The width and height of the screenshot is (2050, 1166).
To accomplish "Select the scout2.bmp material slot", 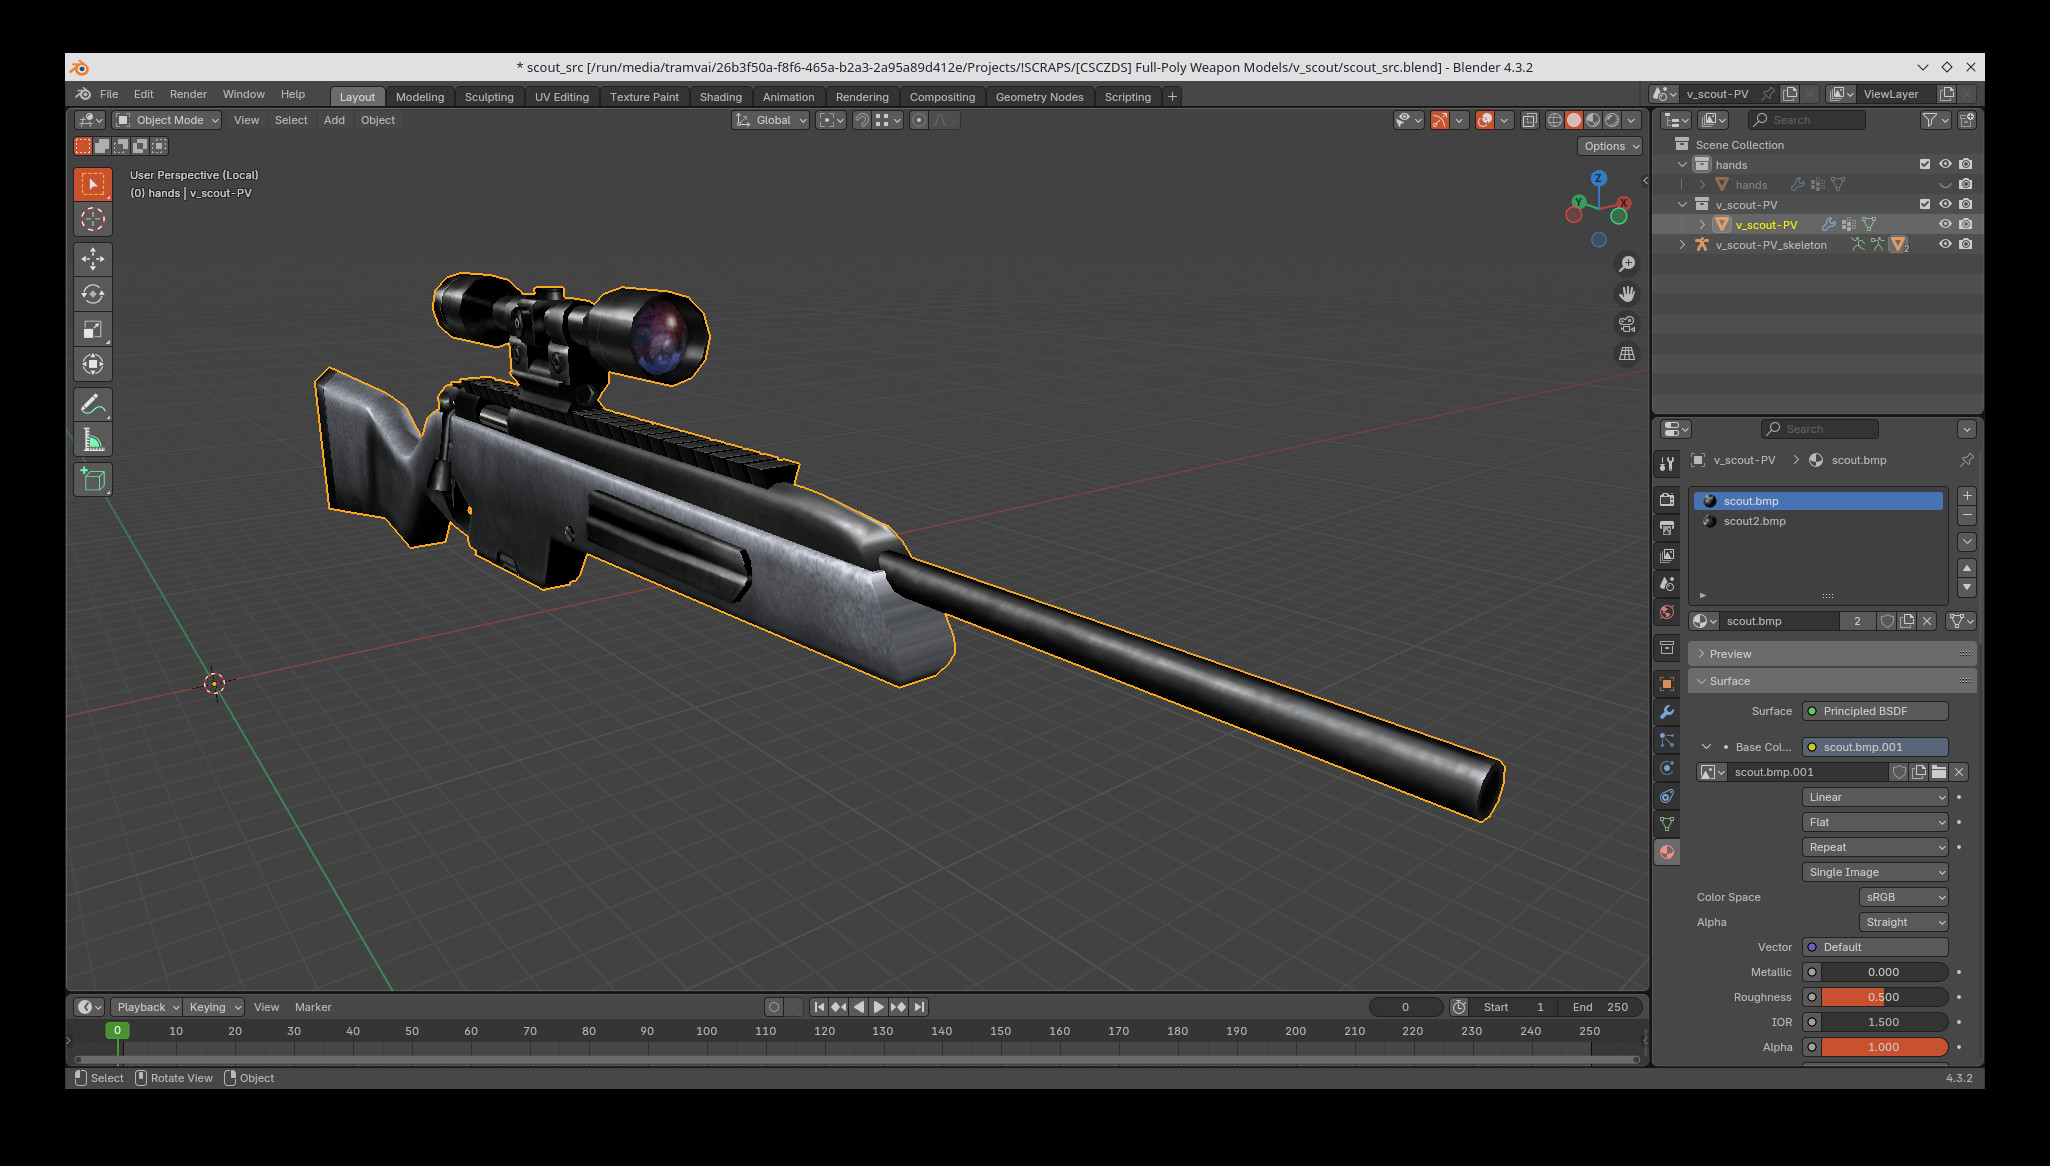I will coord(1819,521).
